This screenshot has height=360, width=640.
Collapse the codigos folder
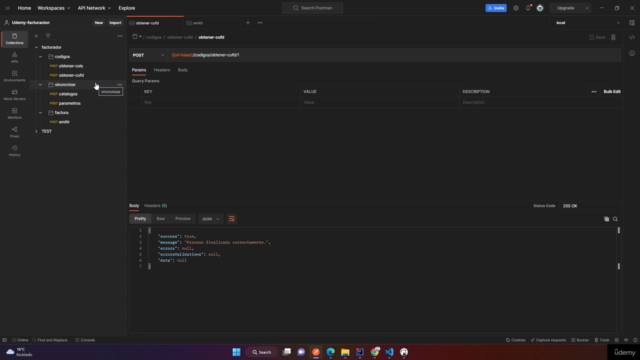pyautogui.click(x=40, y=57)
